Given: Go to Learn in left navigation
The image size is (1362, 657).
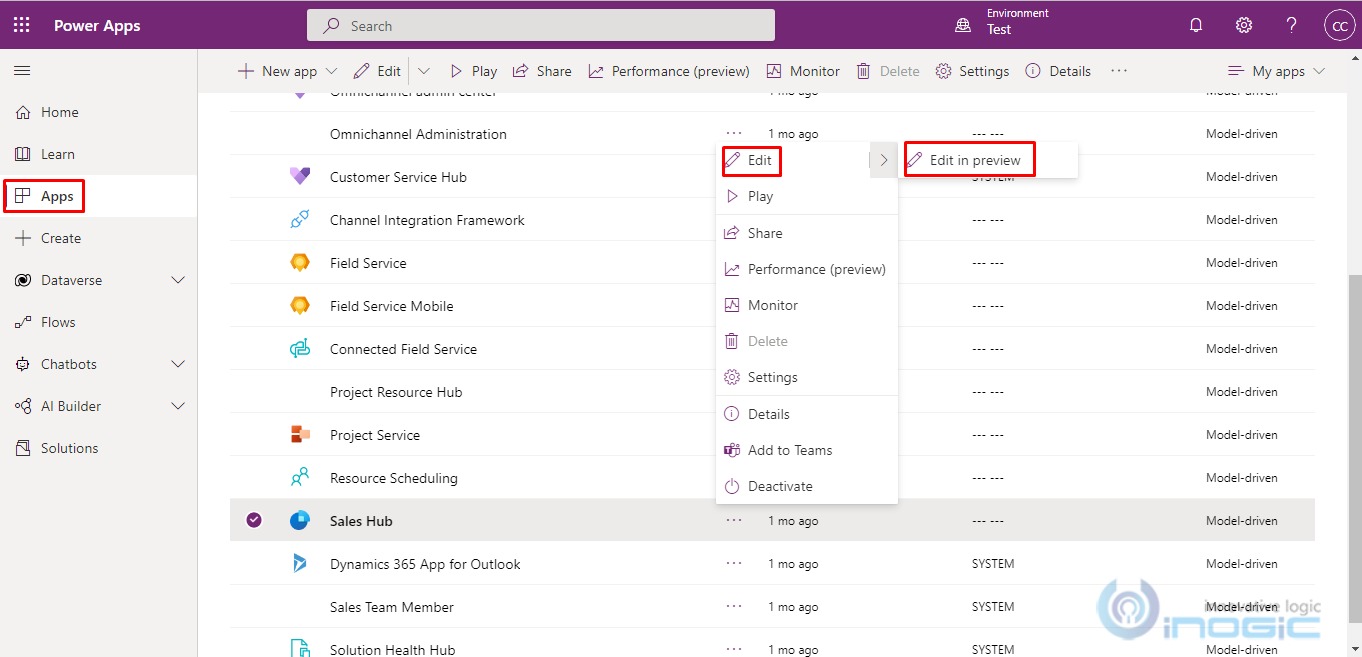Looking at the screenshot, I should click(x=98, y=154).
